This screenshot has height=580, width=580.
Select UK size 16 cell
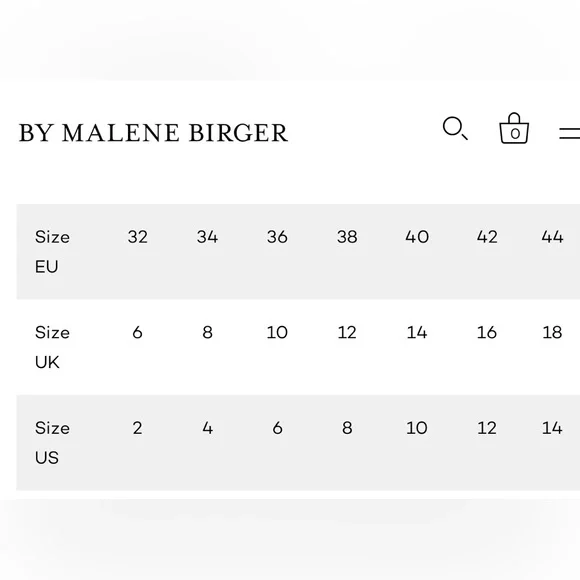pos(487,332)
